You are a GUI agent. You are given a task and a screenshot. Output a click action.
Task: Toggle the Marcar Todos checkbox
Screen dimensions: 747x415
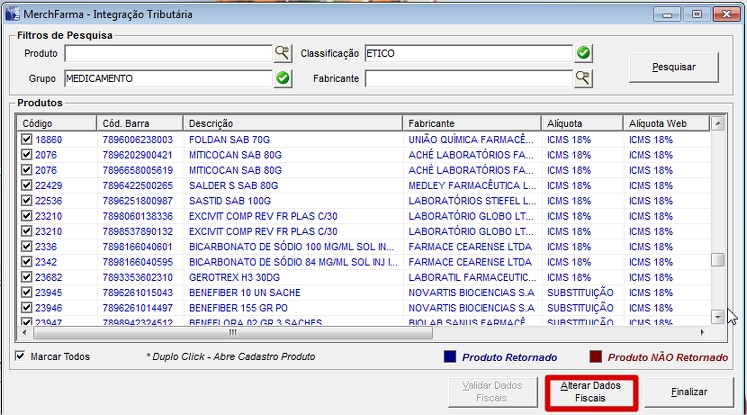[x=22, y=357]
